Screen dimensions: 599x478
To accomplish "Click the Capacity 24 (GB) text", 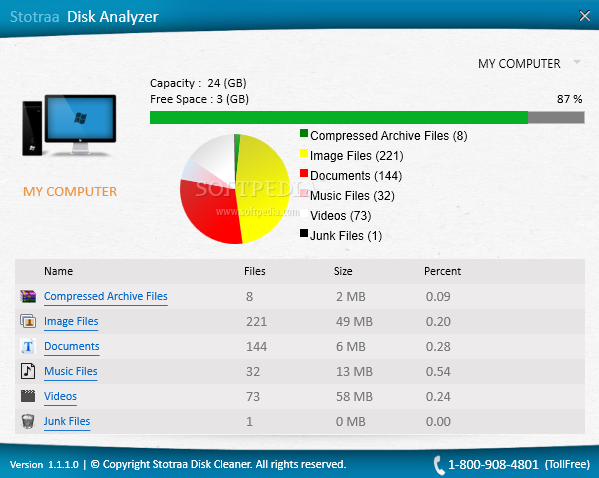I will [x=198, y=83].
